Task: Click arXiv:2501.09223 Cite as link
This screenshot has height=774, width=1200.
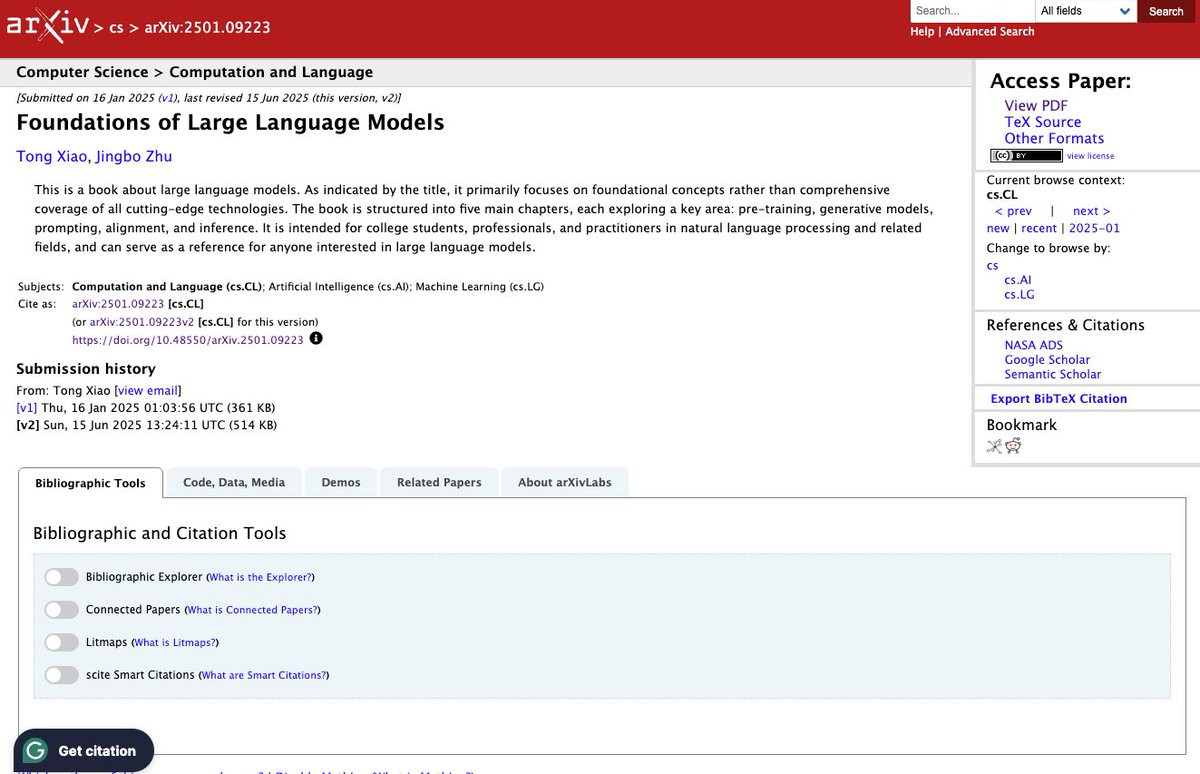Action: (118, 303)
